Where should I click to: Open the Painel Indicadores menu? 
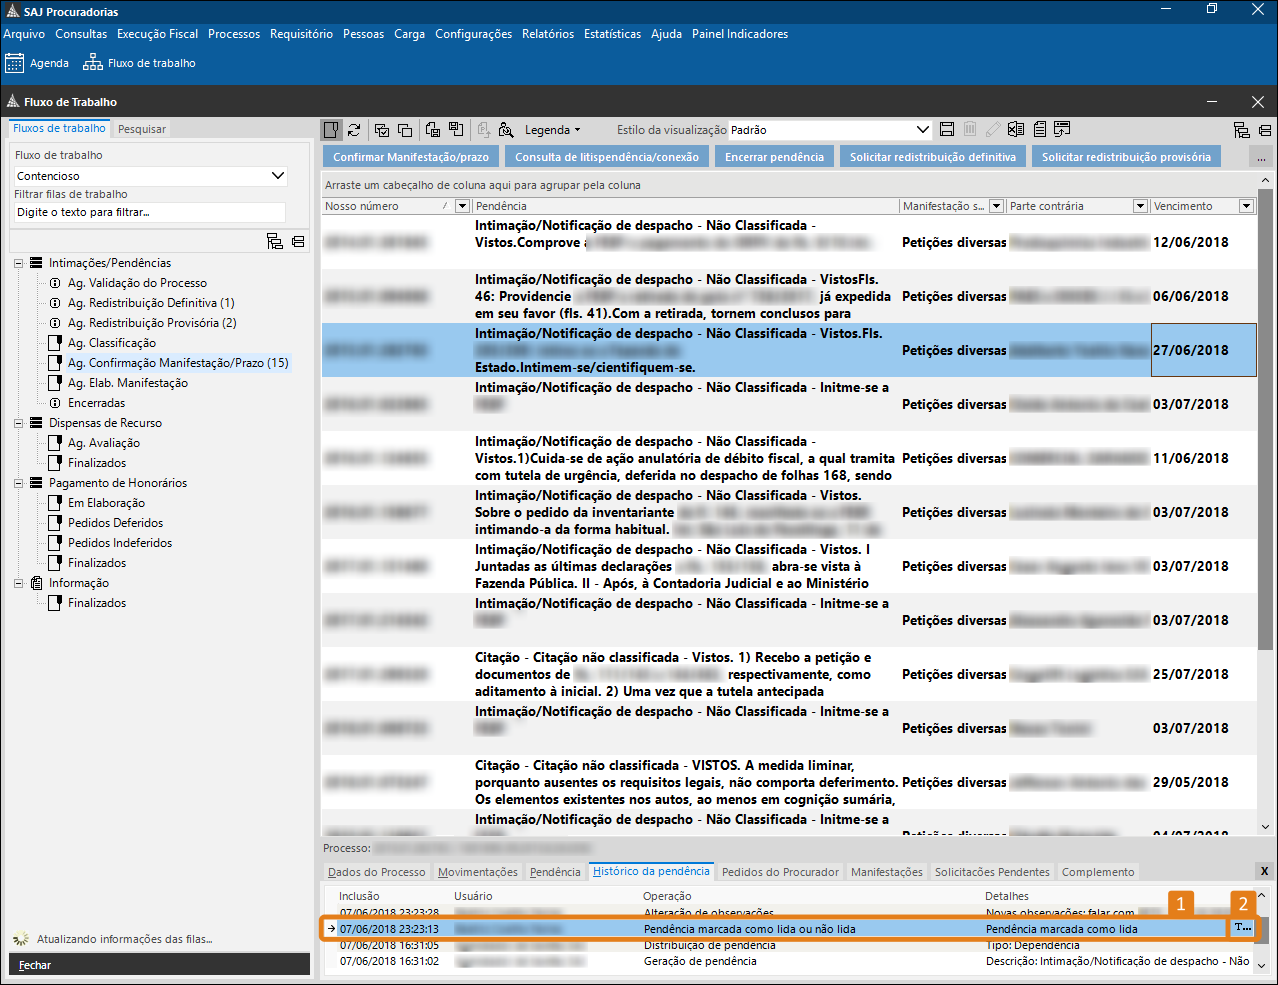coord(740,34)
